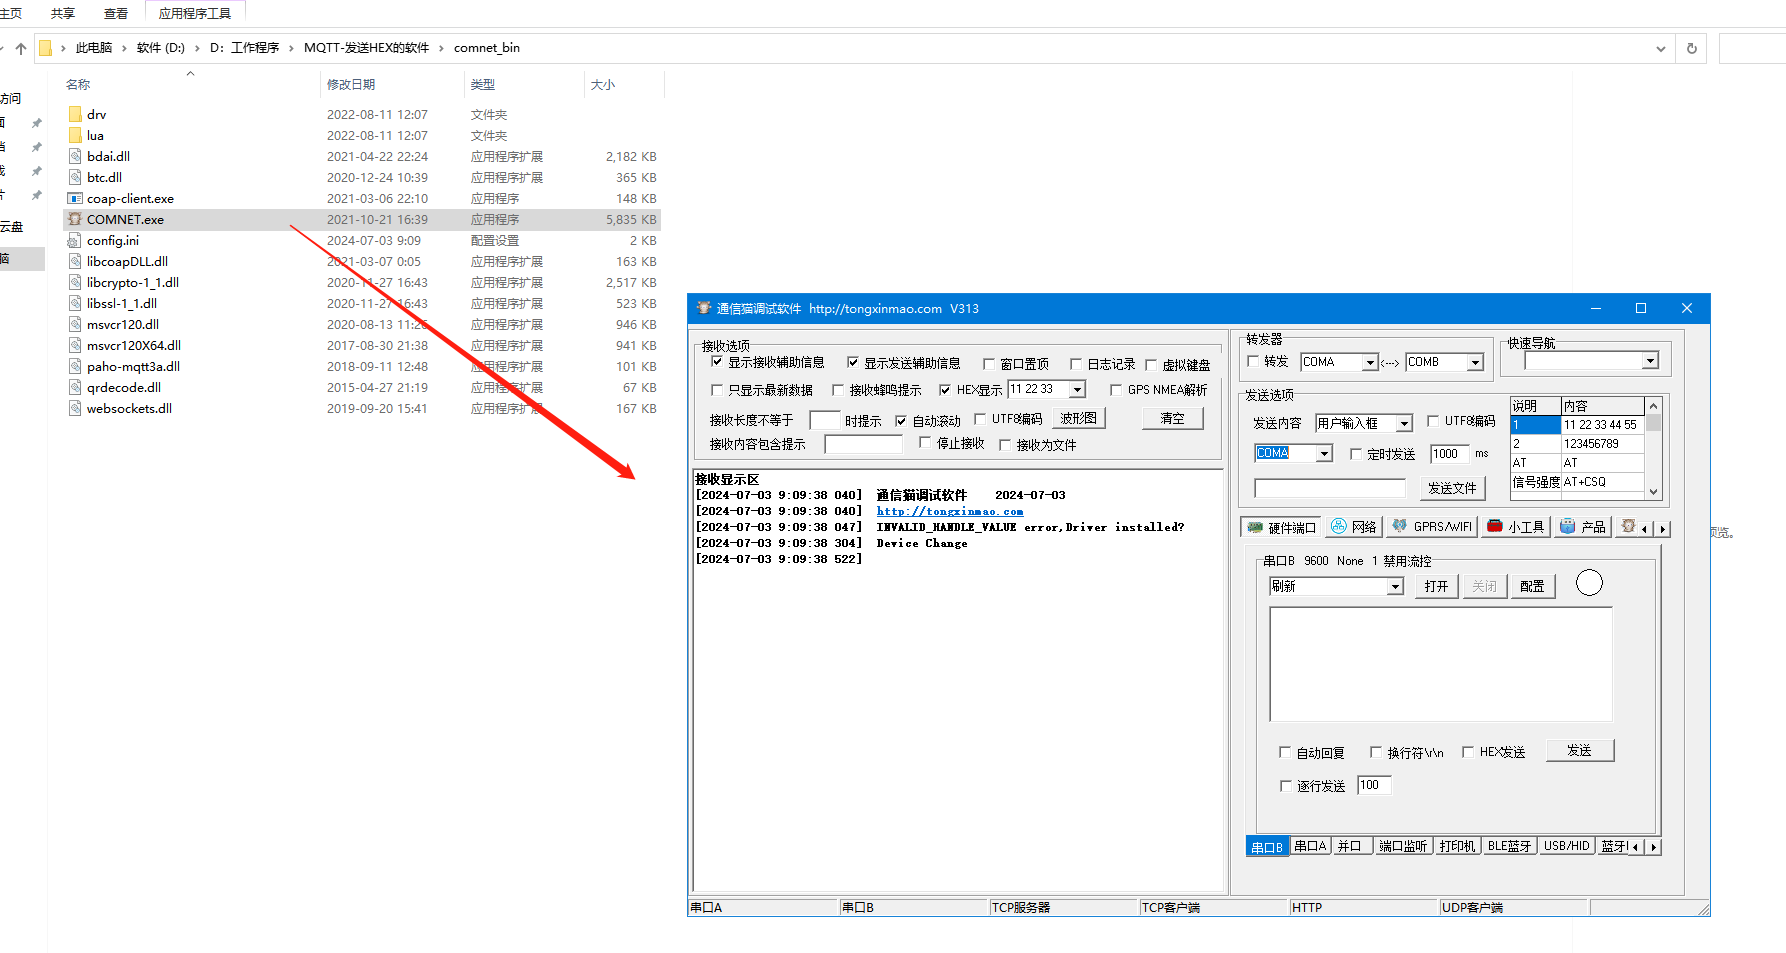Open the 刷新 serial port dropdown
The image size is (1786, 953).
click(1395, 587)
